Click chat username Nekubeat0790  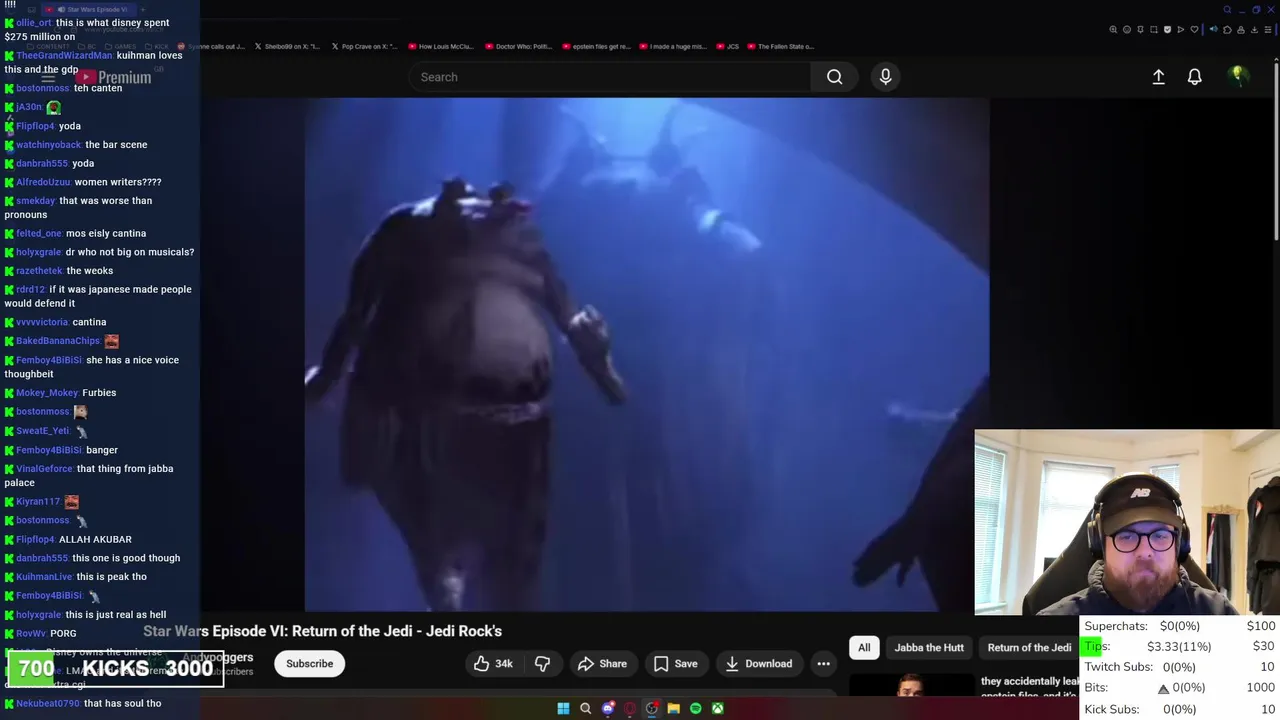click(48, 704)
